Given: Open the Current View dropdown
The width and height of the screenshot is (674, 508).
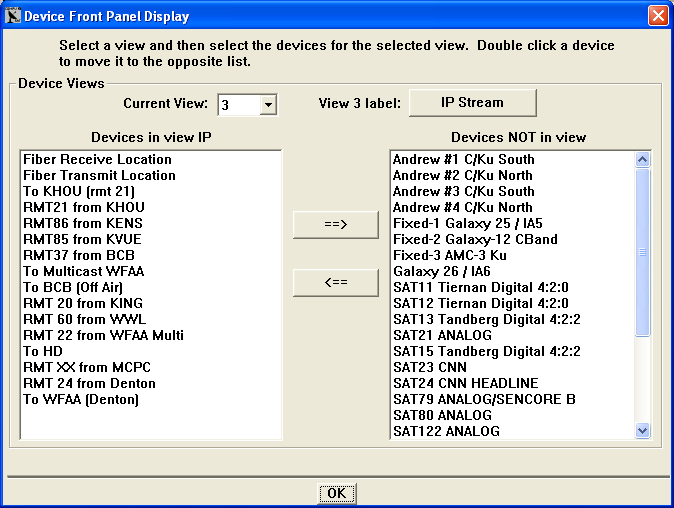Looking at the screenshot, I should (267, 104).
